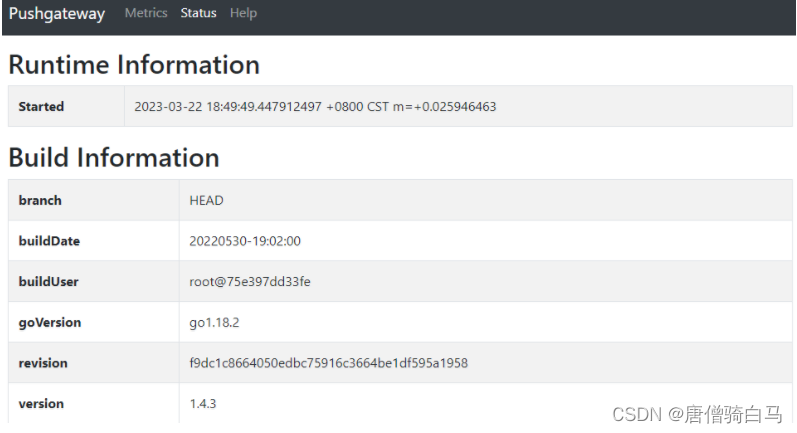Select the buildUser row label
This screenshot has height=433, width=797.
point(48,282)
